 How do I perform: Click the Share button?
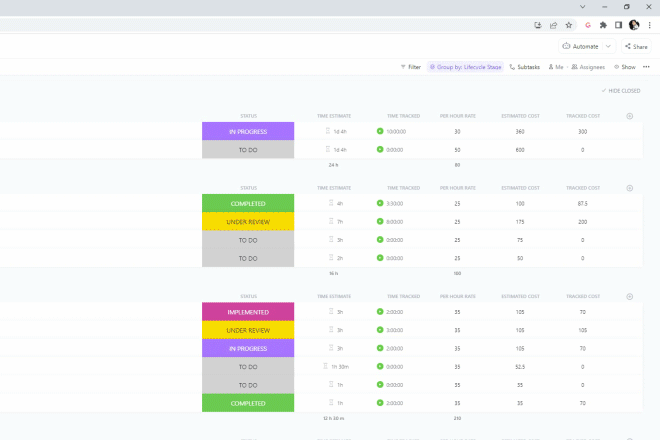[635, 46]
